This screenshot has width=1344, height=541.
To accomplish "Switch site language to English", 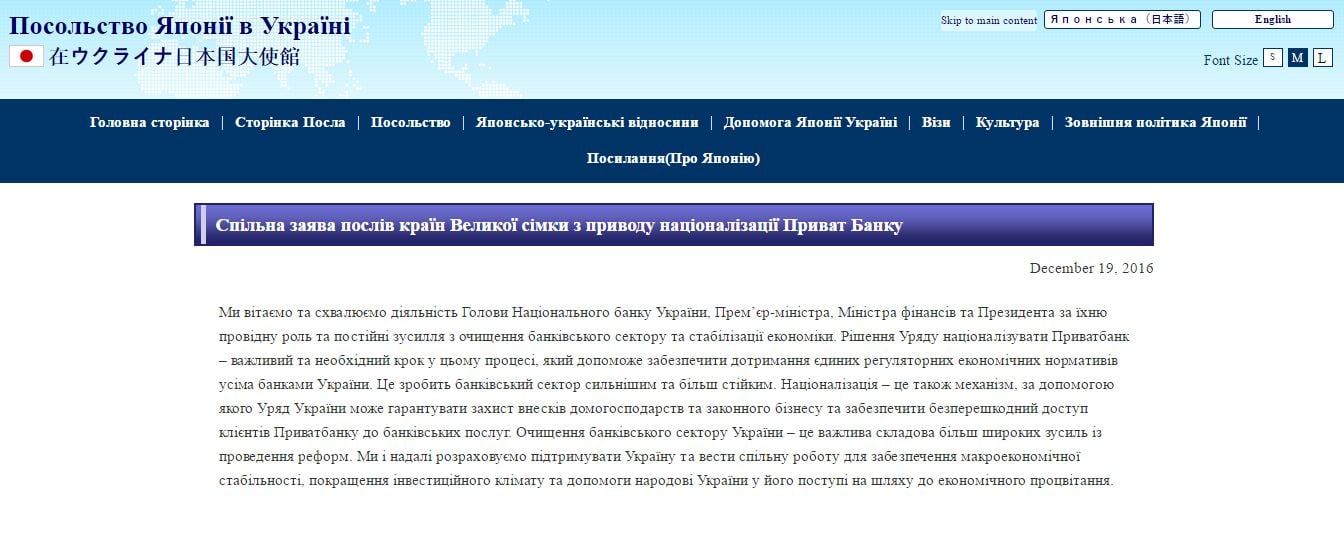I will [1272, 20].
